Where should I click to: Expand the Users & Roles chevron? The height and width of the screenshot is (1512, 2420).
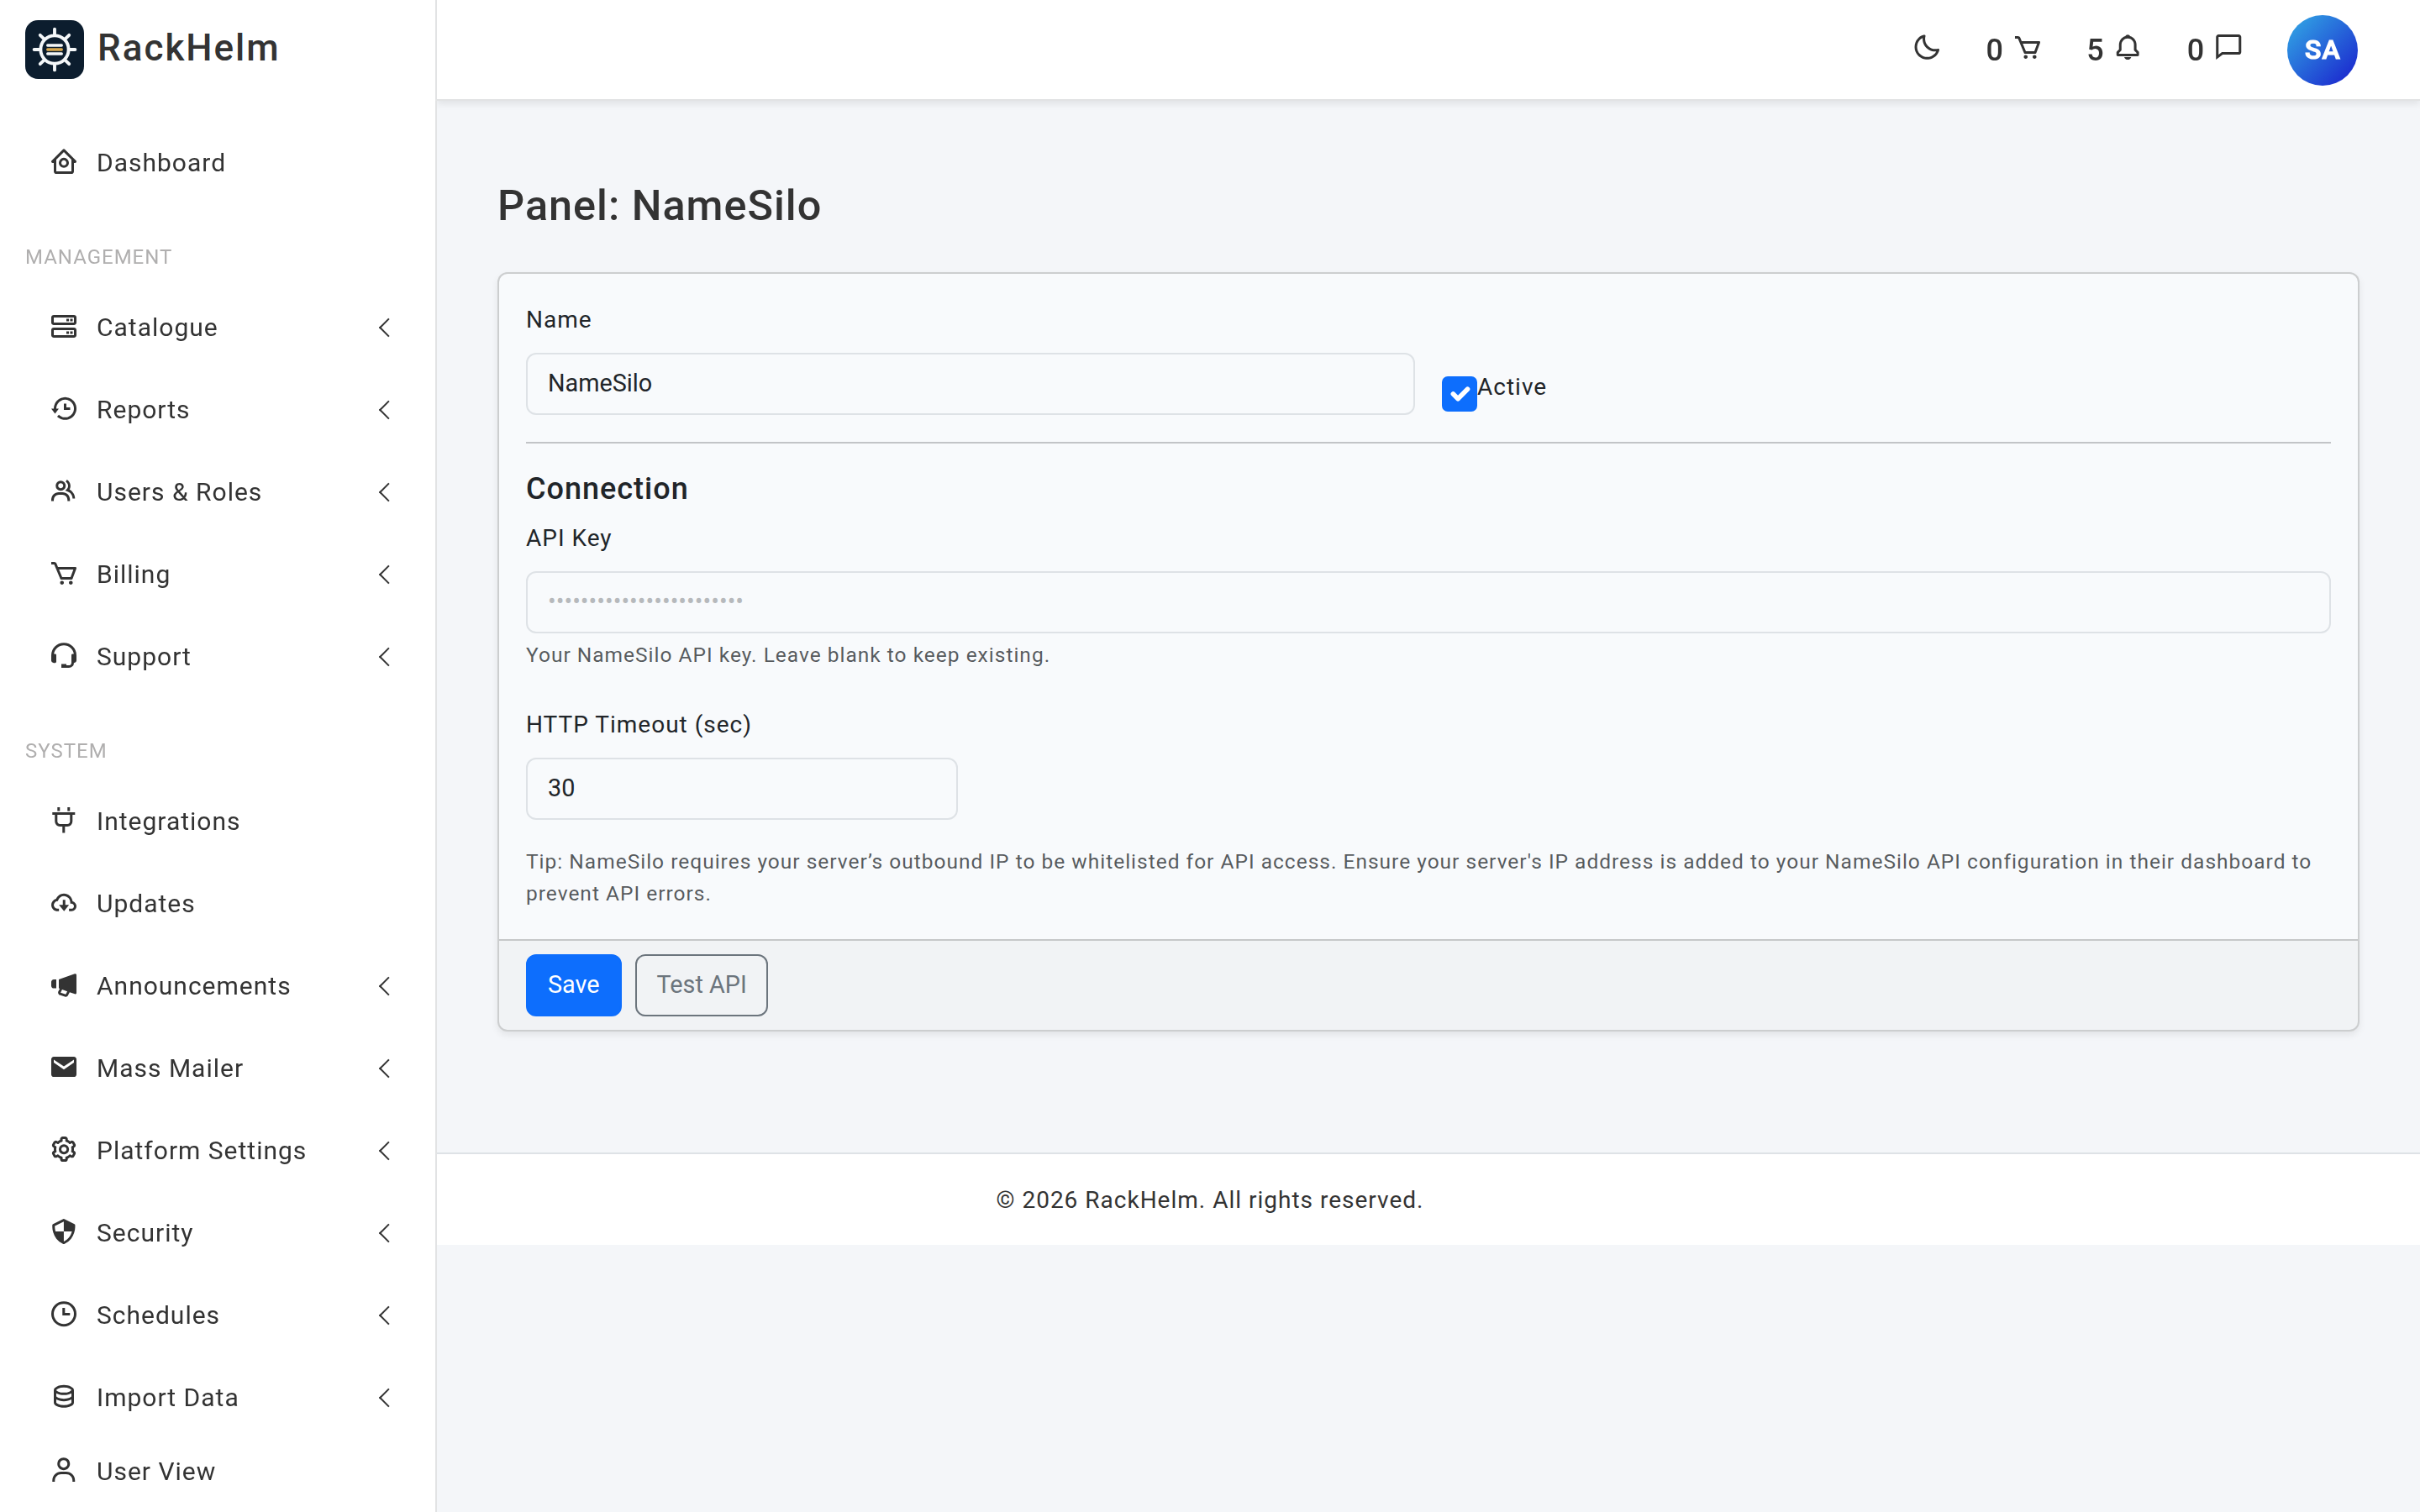click(385, 492)
